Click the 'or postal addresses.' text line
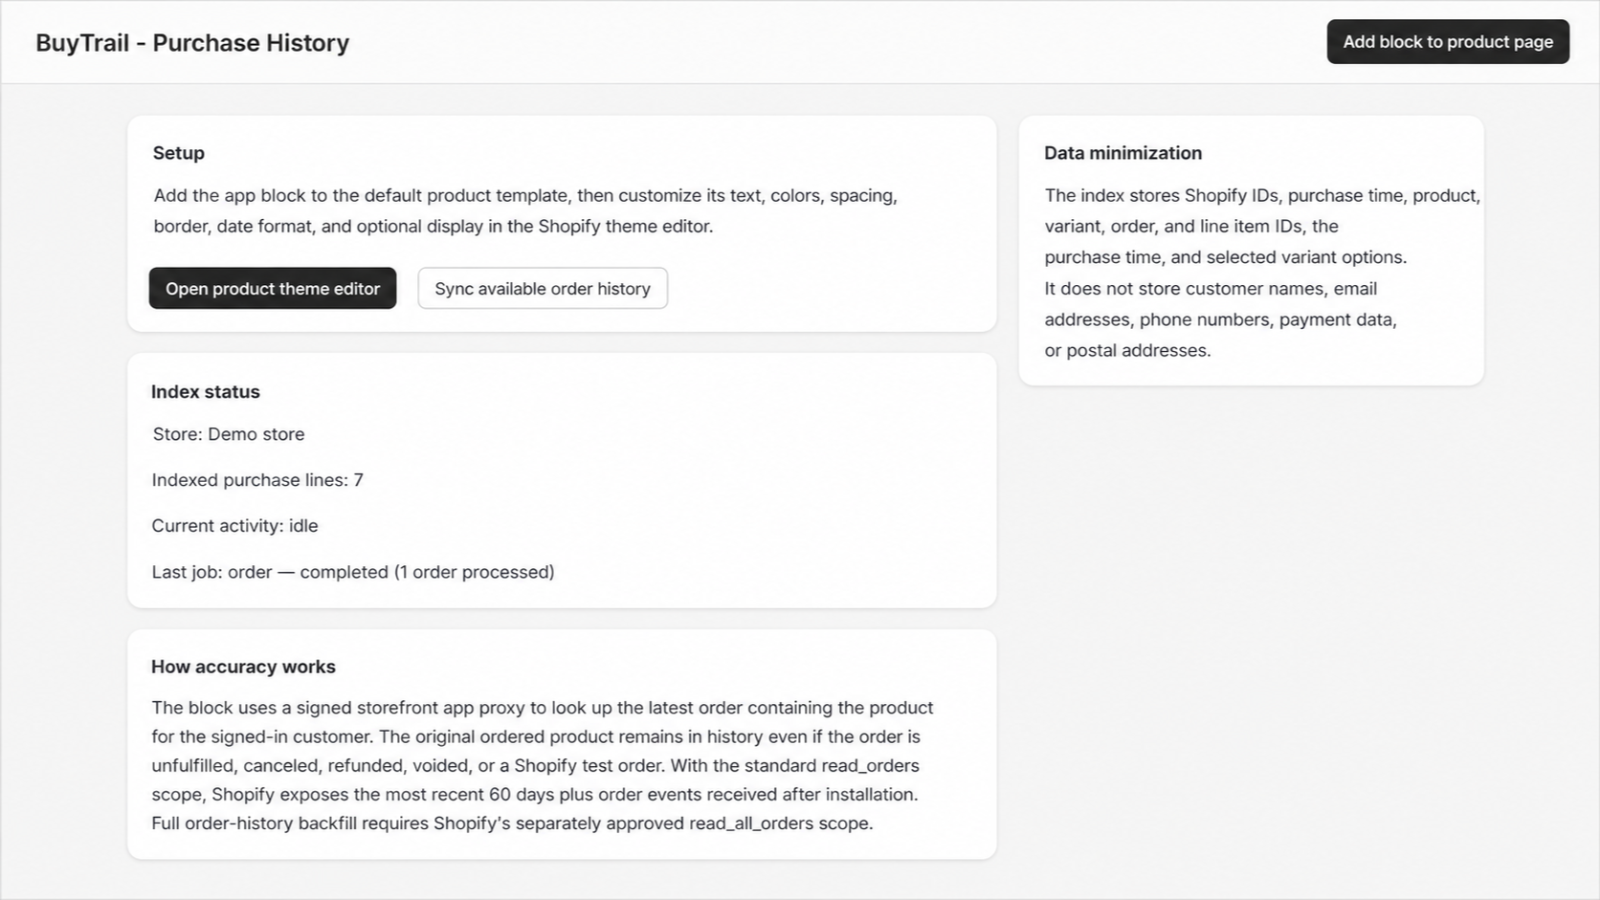 pos(1128,350)
